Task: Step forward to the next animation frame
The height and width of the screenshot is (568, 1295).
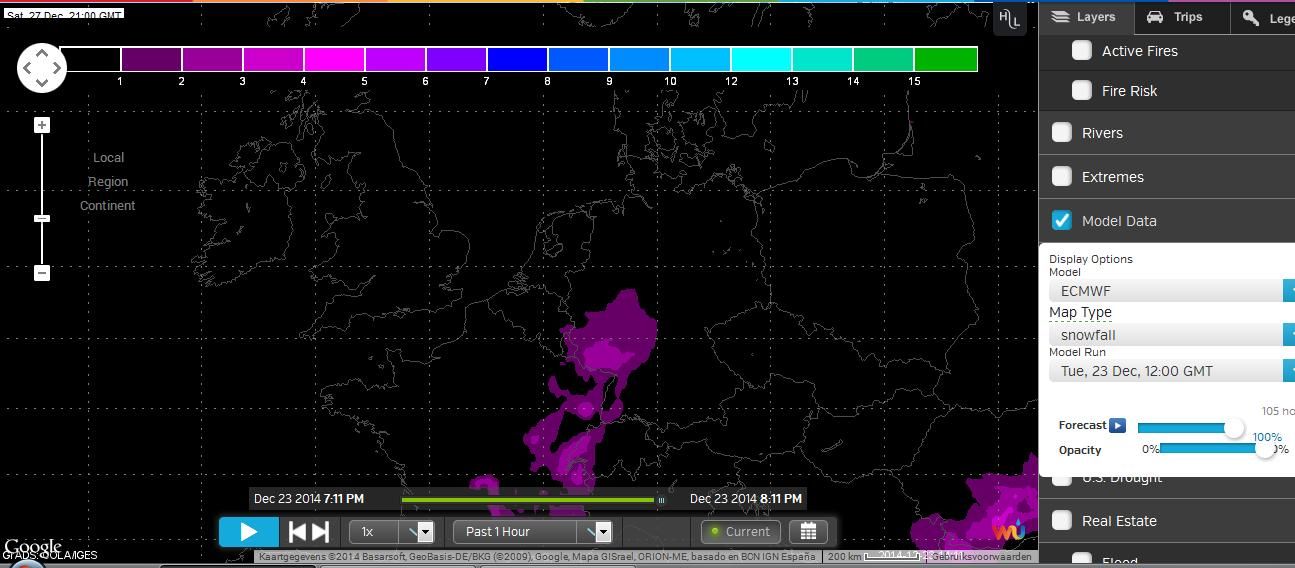Action: pyautogui.click(x=320, y=532)
